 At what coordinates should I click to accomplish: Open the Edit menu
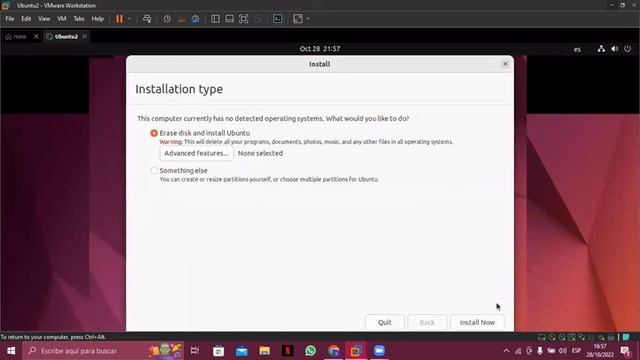pyautogui.click(x=26, y=19)
